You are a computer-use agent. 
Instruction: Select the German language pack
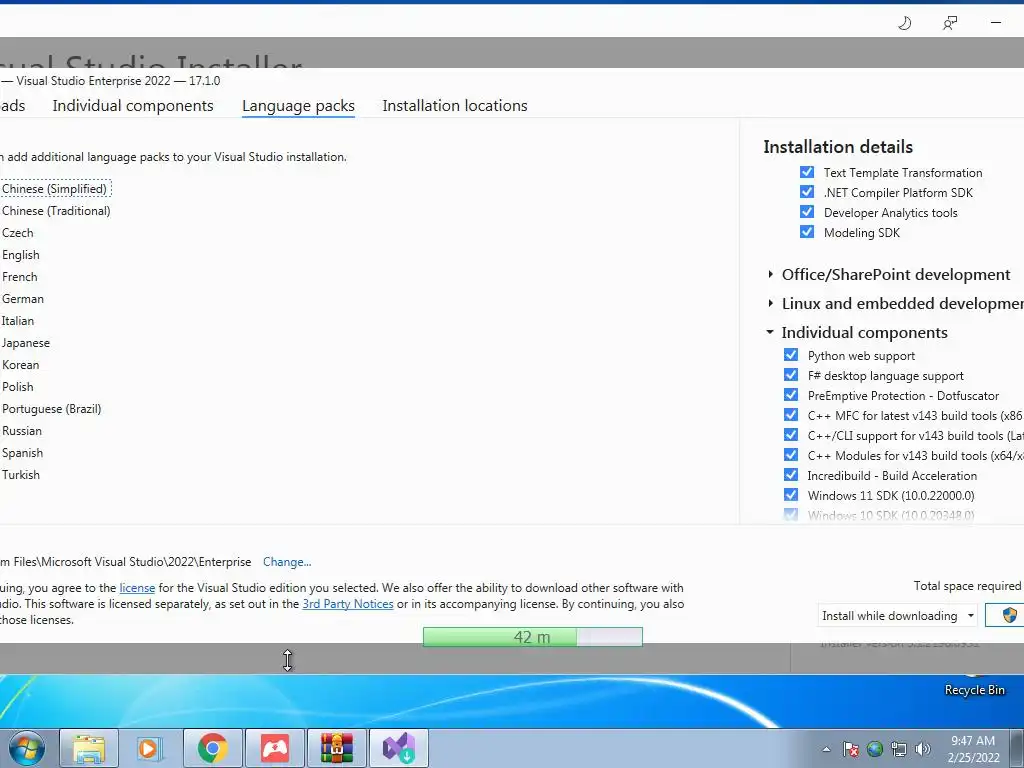[x=23, y=299]
